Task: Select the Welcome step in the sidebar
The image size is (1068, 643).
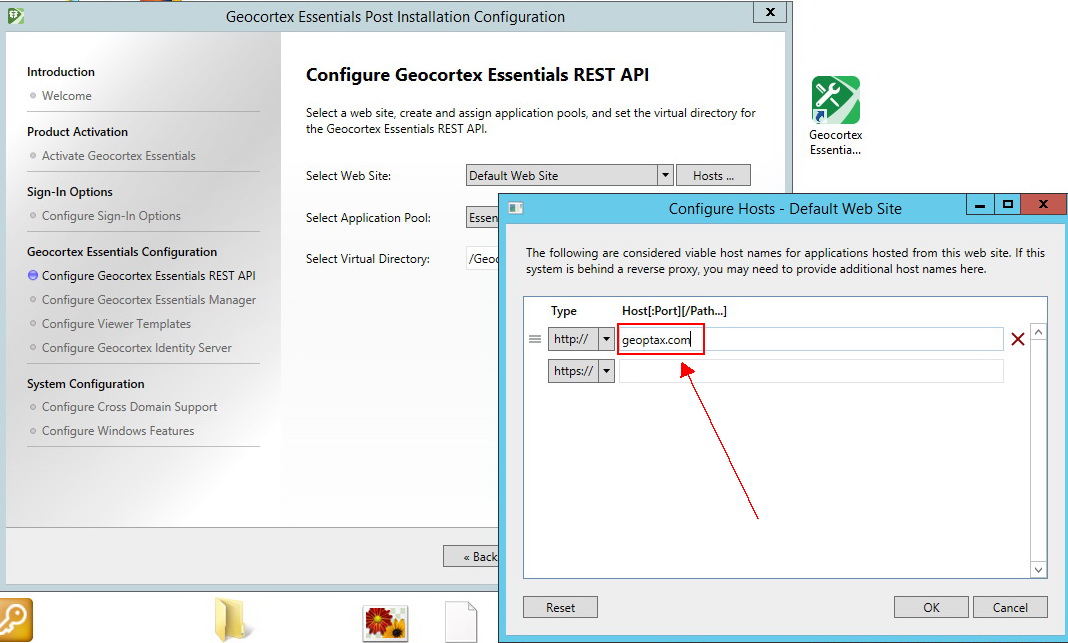Action: [x=66, y=96]
